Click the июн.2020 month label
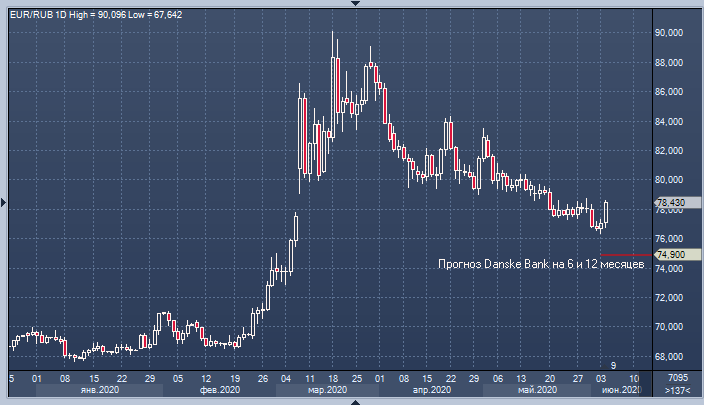This screenshot has height=405, width=704. (x=620, y=391)
